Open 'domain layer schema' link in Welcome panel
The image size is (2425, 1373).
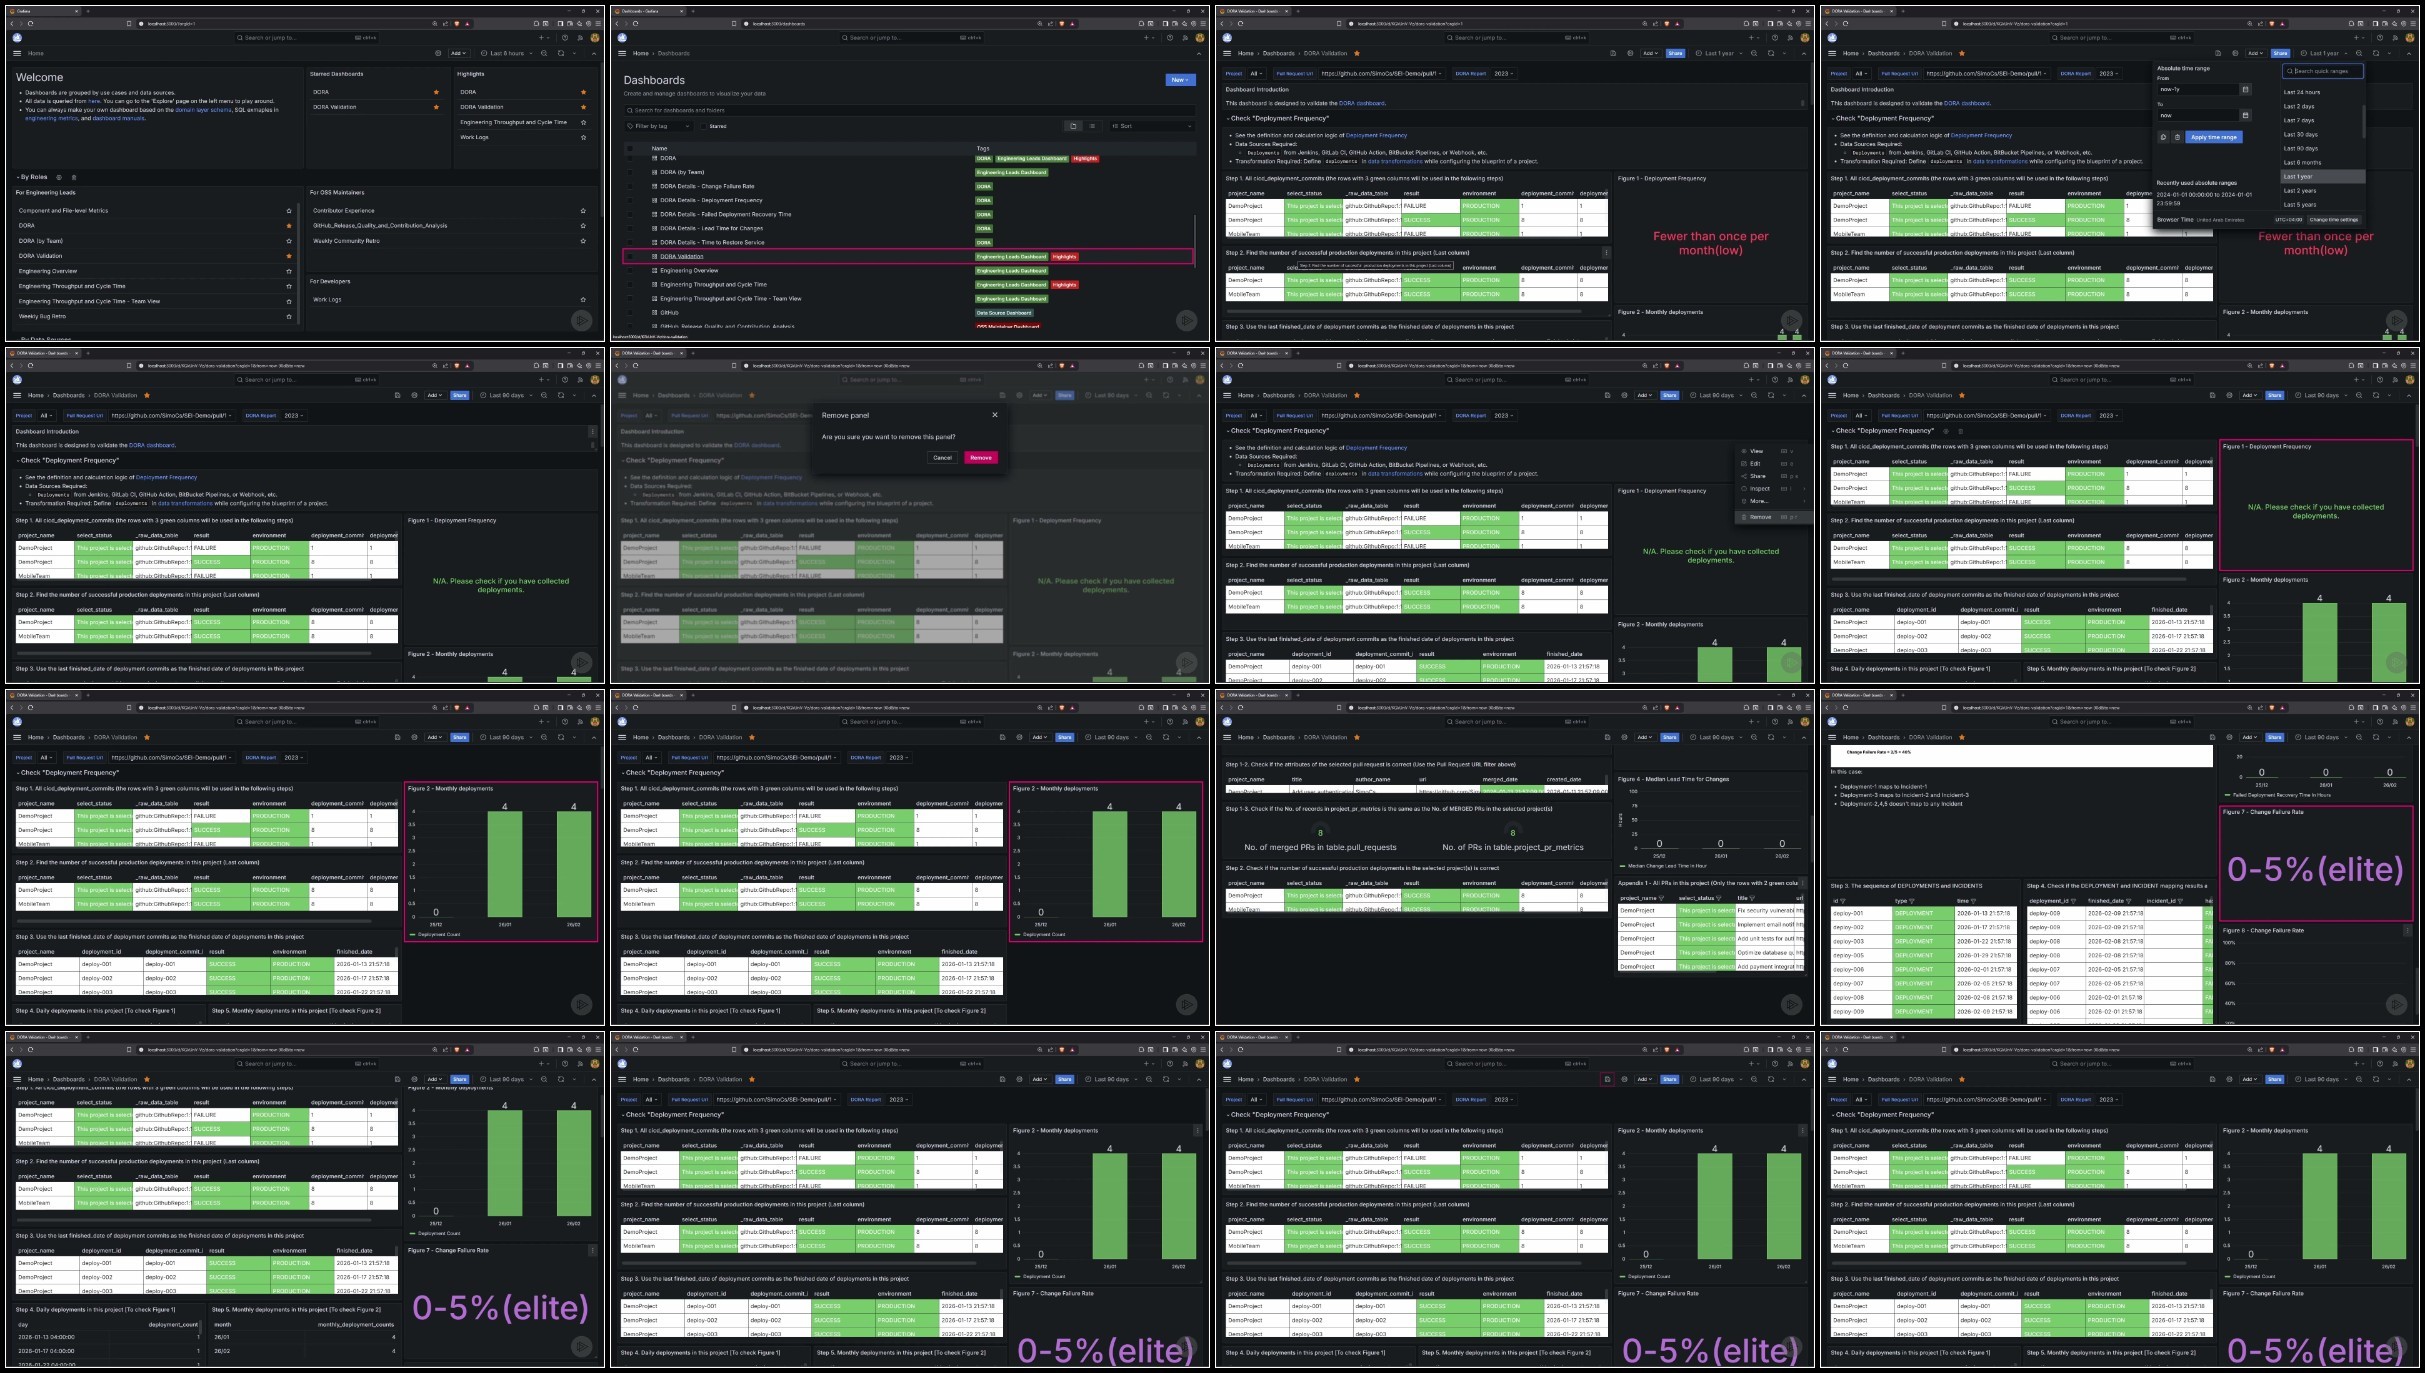point(204,110)
